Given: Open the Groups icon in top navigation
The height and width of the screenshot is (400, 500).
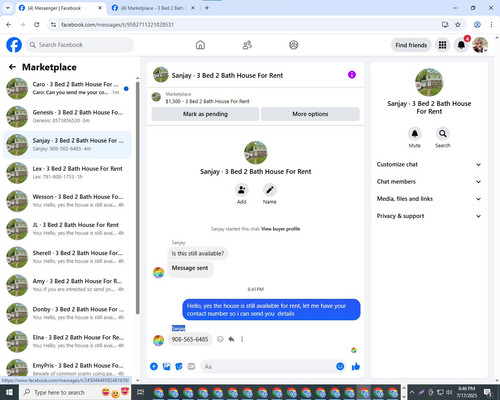Looking at the screenshot, I should point(294,45).
